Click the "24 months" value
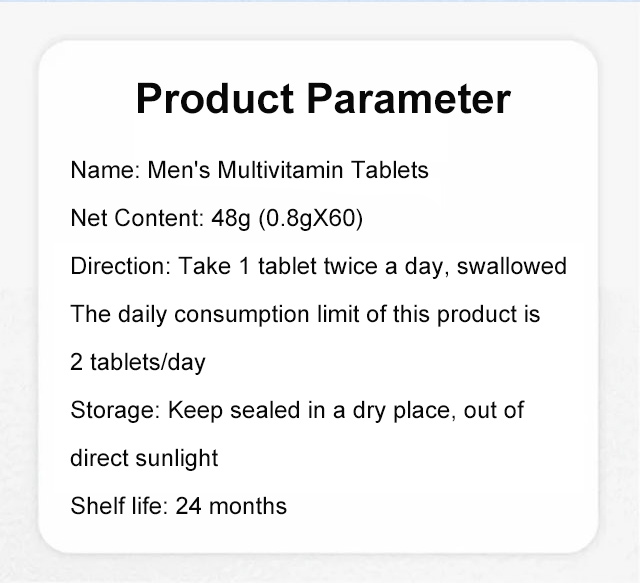The width and height of the screenshot is (640, 586). click(231, 506)
